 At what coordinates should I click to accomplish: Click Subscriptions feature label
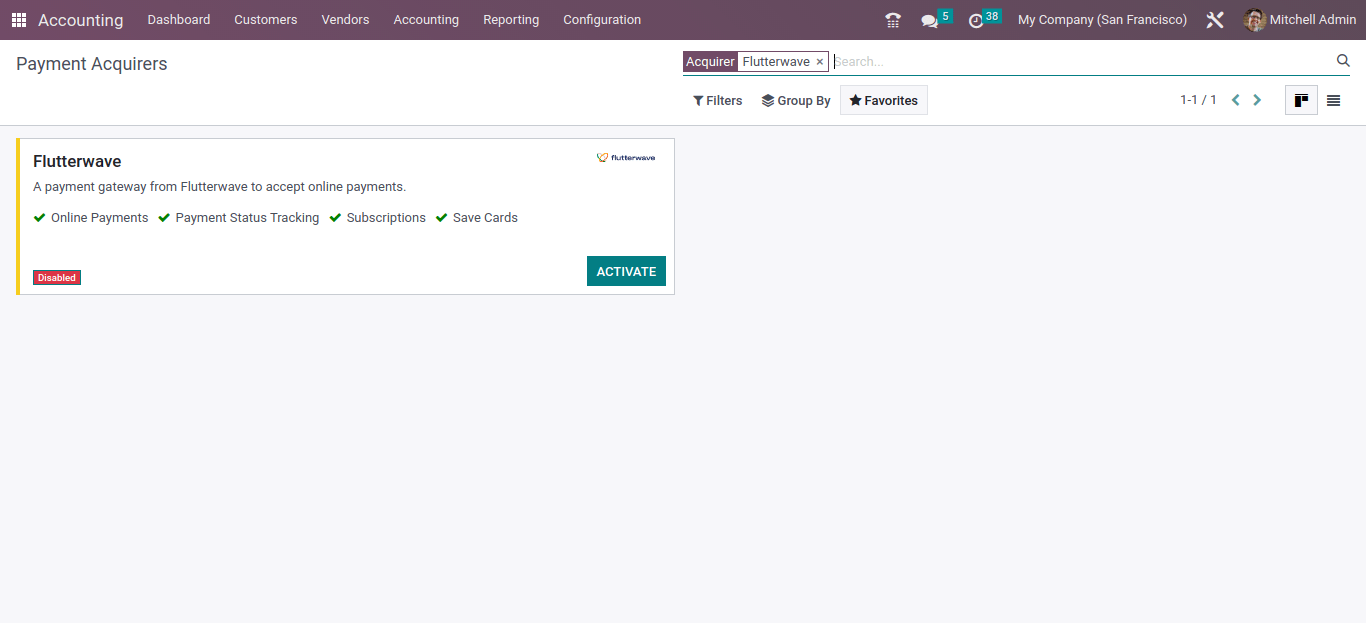pos(386,218)
